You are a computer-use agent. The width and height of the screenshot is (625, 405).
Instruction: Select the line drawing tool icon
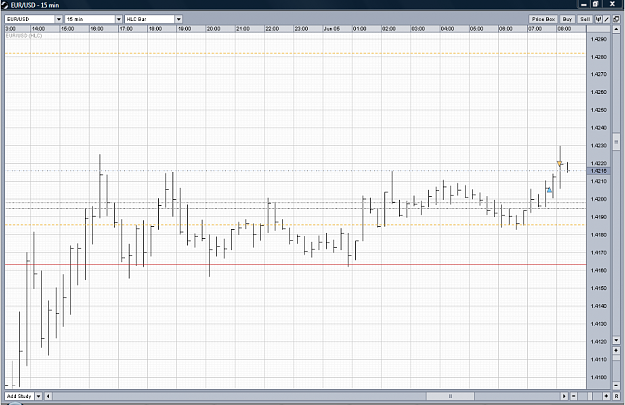(x=607, y=19)
